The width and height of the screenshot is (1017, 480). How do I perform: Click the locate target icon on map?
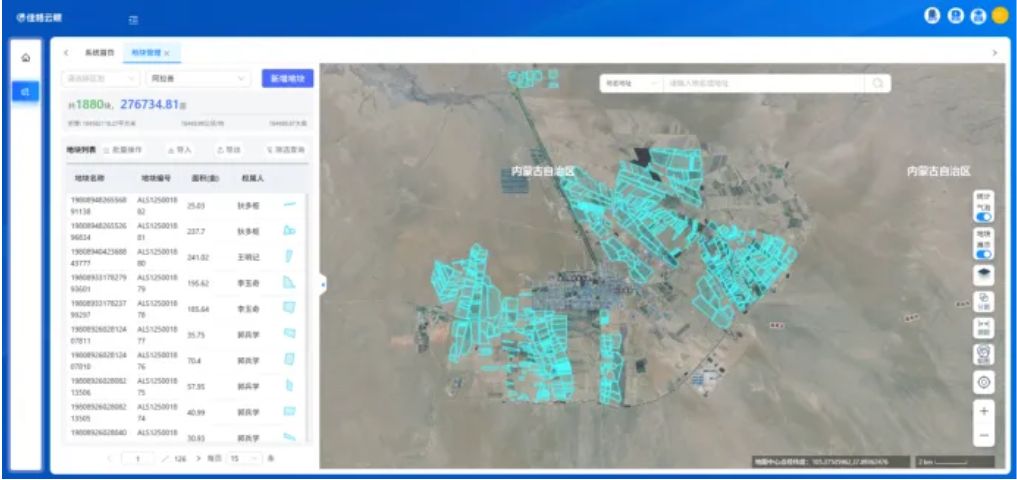coord(984,382)
